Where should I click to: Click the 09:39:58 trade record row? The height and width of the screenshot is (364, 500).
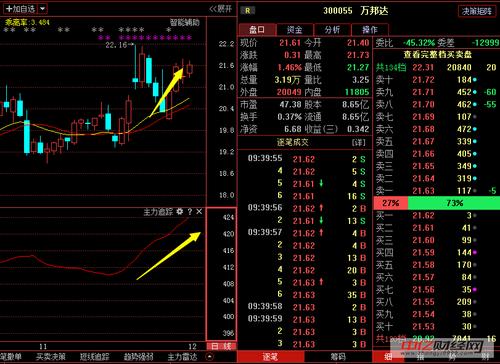[x=306, y=307]
